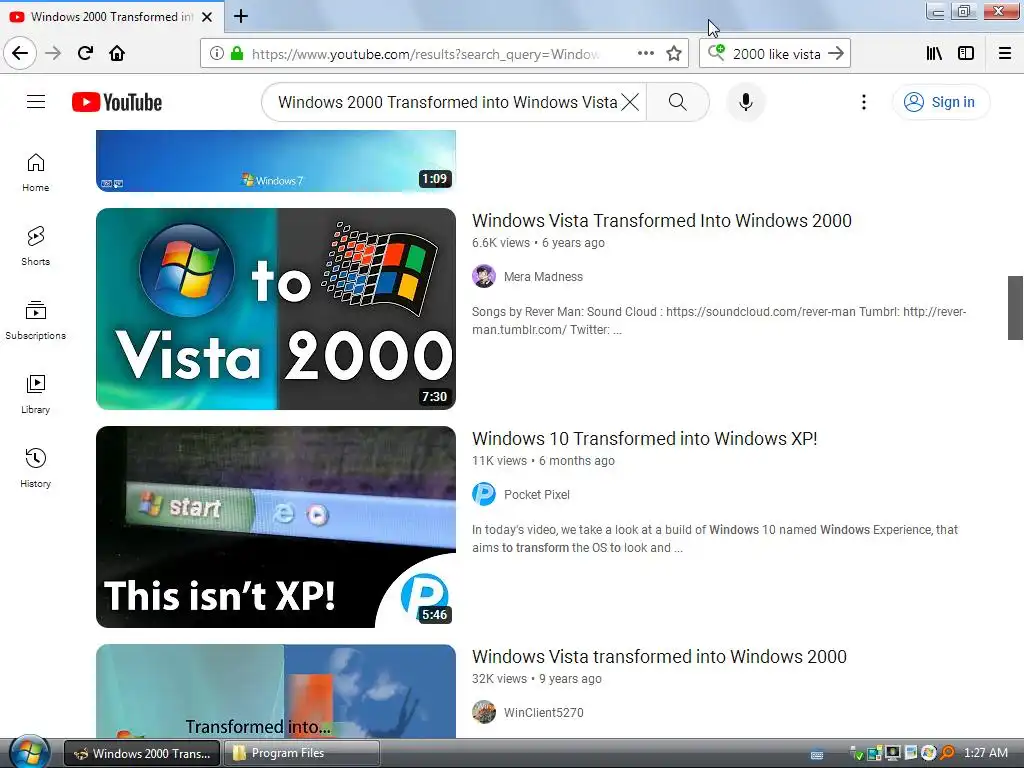Click the 1:27 AM taskbar clock
This screenshot has height=768, width=1024.
pyautogui.click(x=985, y=753)
